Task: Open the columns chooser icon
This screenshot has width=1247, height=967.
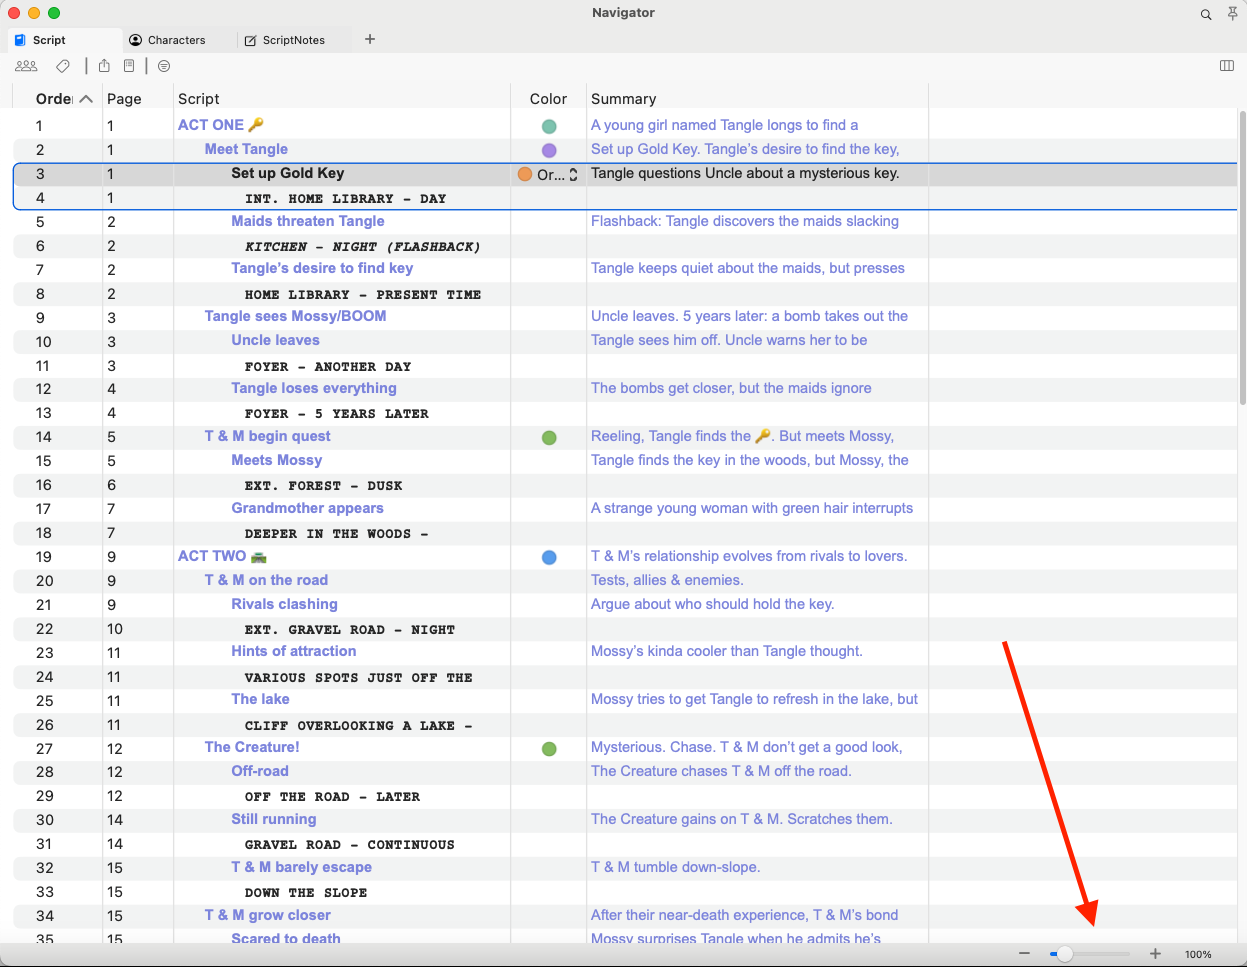Action: click(1227, 66)
